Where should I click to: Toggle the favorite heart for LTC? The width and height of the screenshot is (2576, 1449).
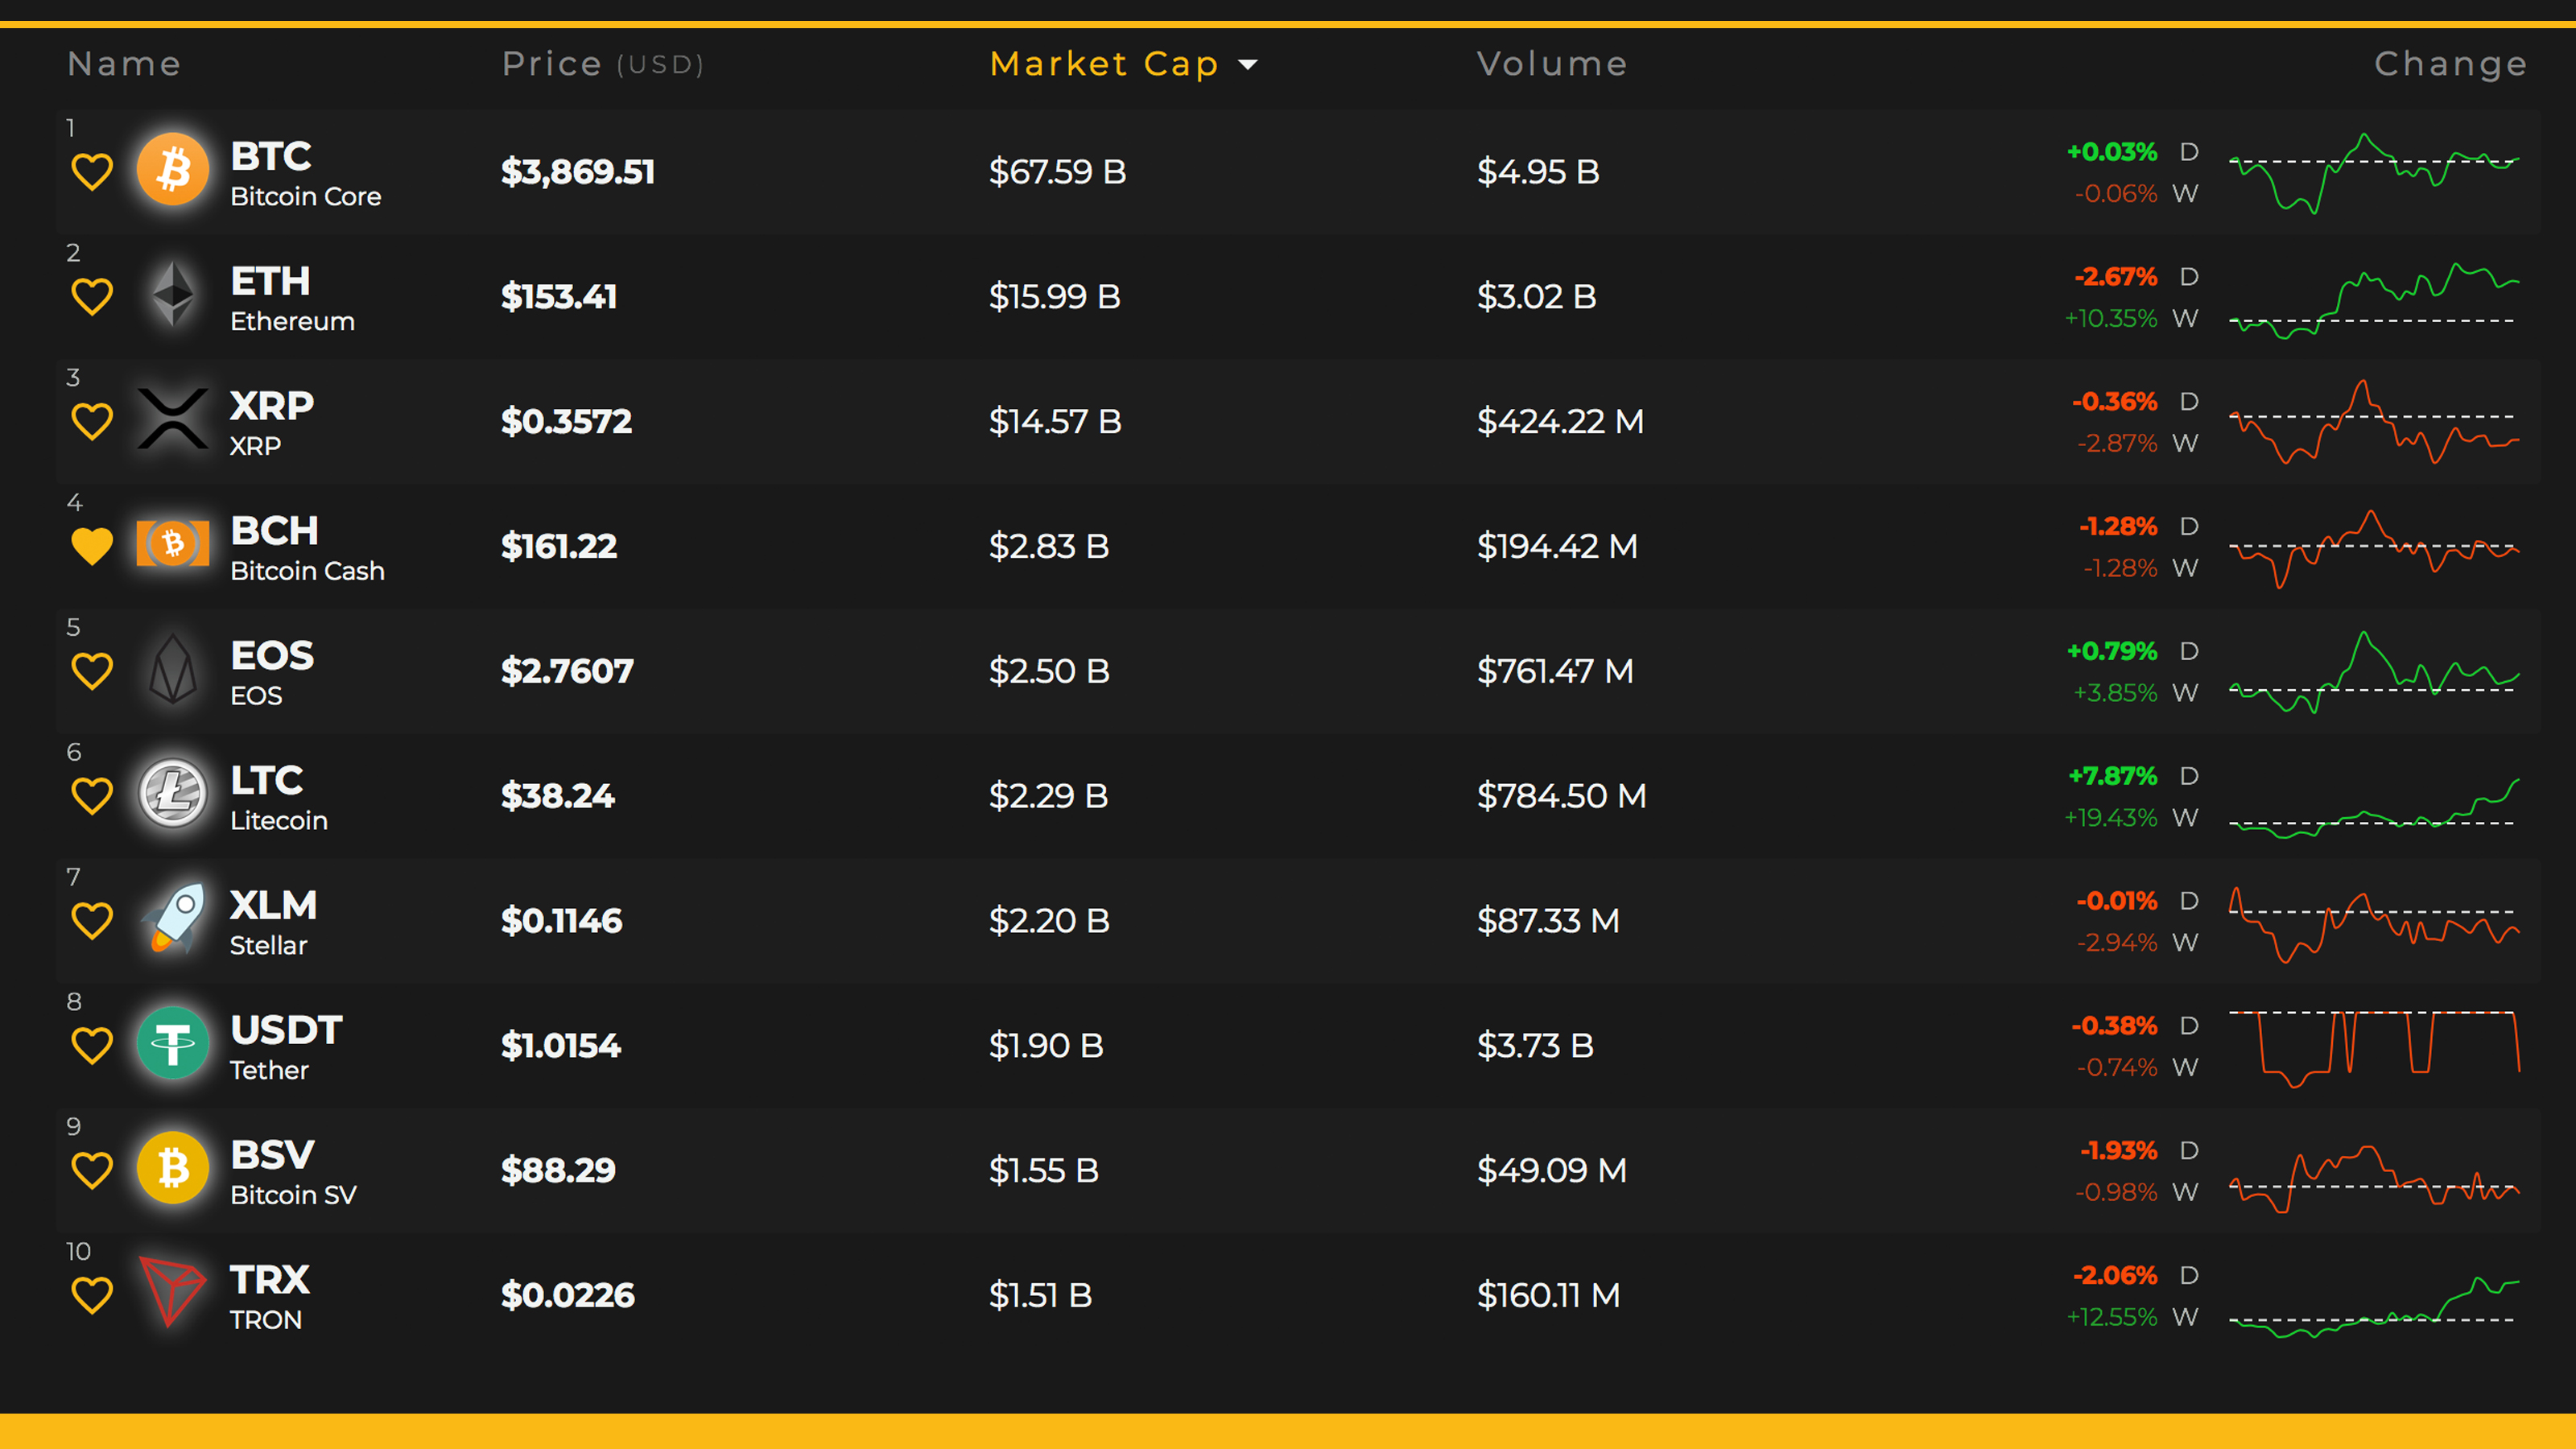click(x=92, y=796)
